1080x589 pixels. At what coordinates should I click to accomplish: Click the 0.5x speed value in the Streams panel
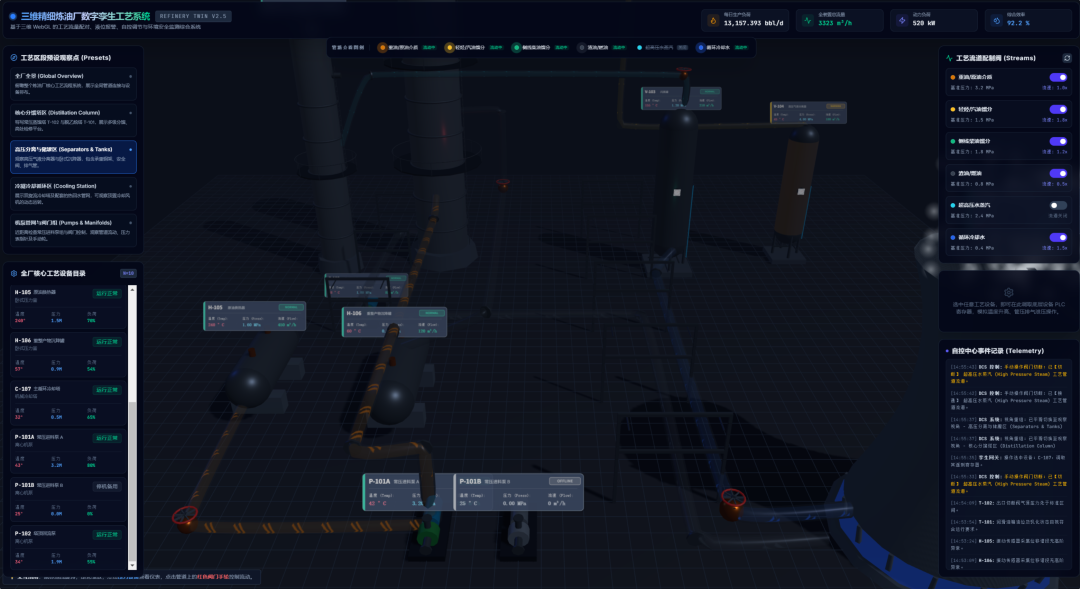click(x=1057, y=184)
